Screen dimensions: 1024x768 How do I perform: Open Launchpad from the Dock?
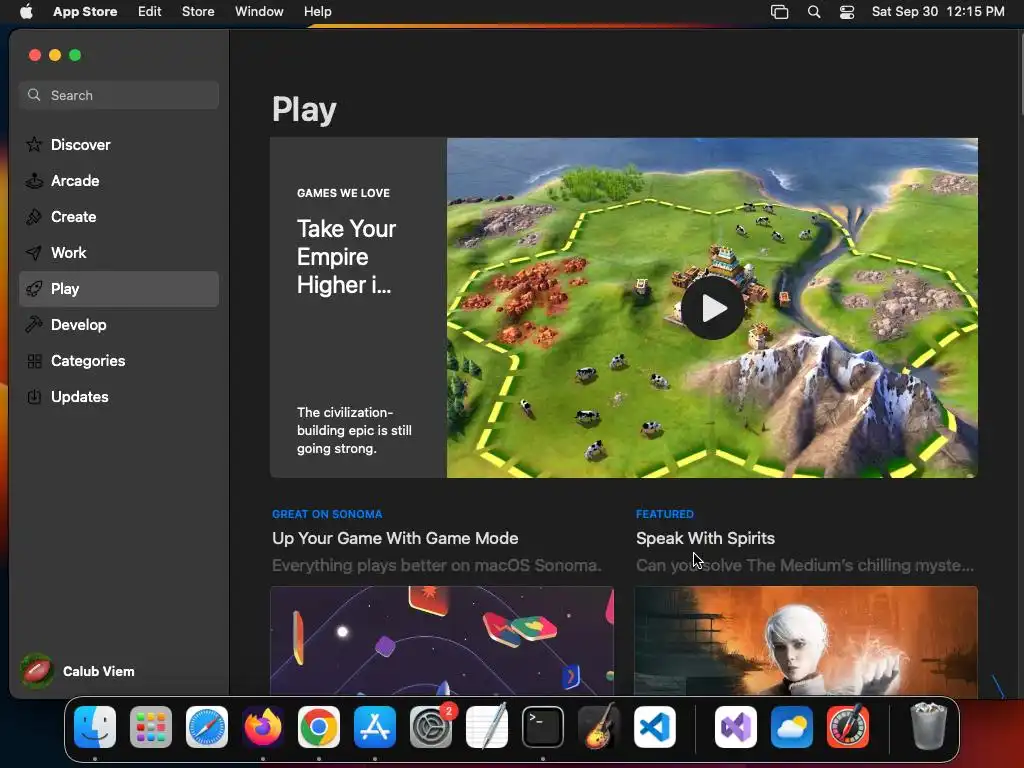151,727
